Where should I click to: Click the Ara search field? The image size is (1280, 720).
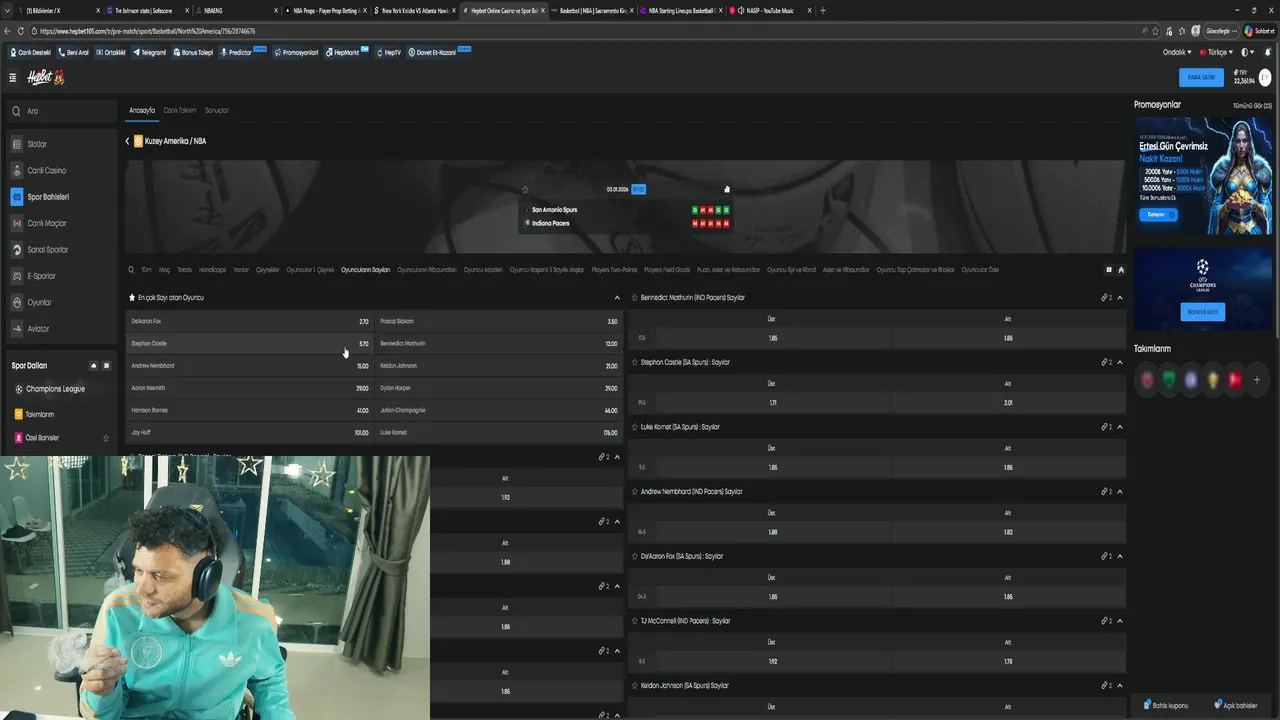[x=61, y=111]
